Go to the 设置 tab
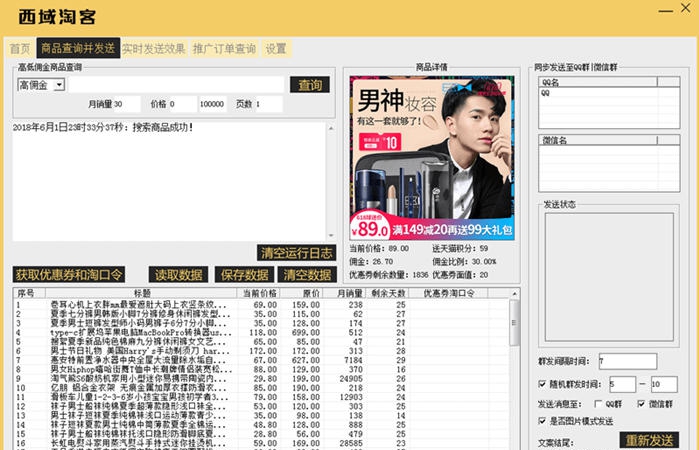 (276, 48)
